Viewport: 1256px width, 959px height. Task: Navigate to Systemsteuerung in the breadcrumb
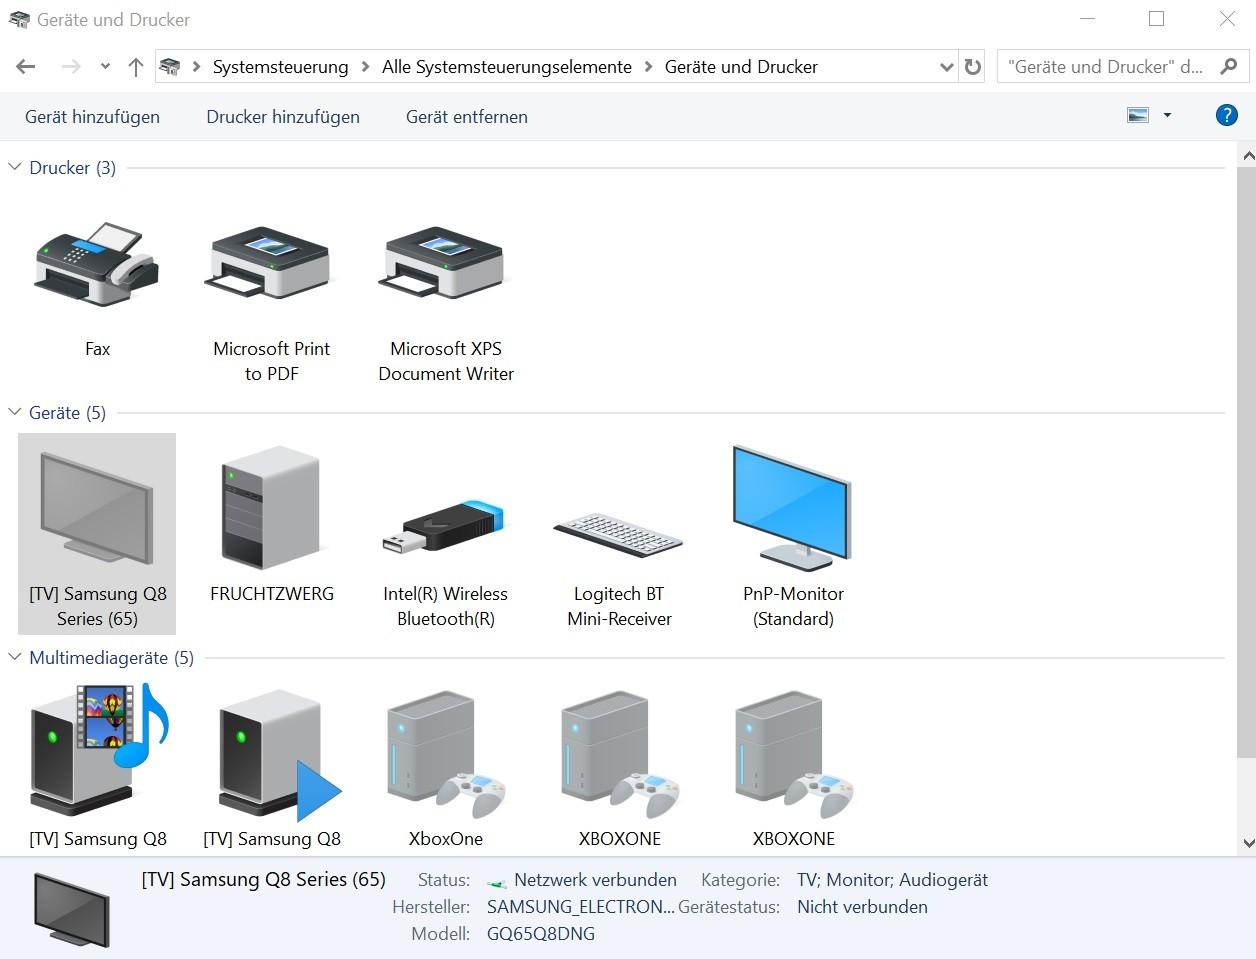point(280,67)
